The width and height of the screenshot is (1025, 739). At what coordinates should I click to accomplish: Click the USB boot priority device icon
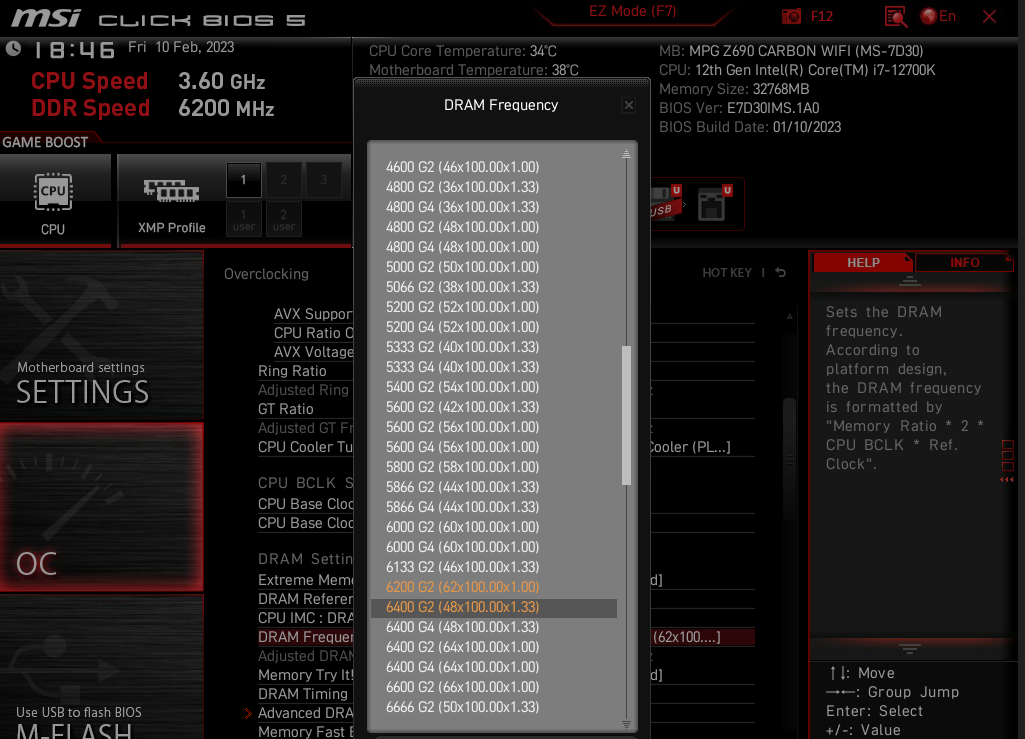pyautogui.click(x=666, y=203)
